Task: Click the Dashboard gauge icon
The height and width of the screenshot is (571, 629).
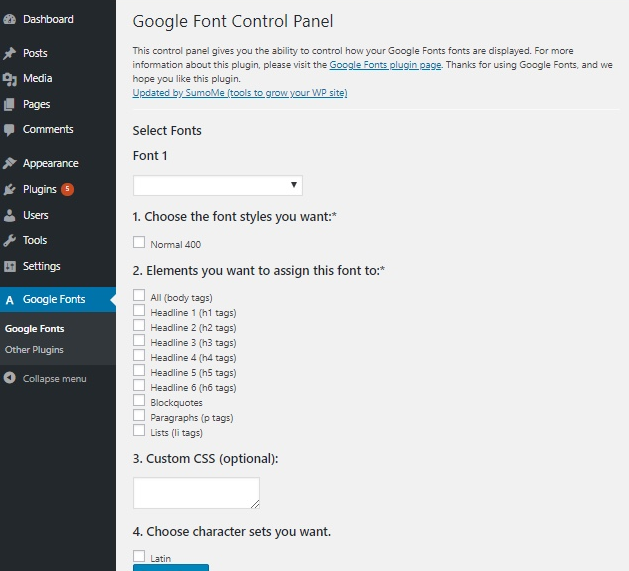Action: 9,19
